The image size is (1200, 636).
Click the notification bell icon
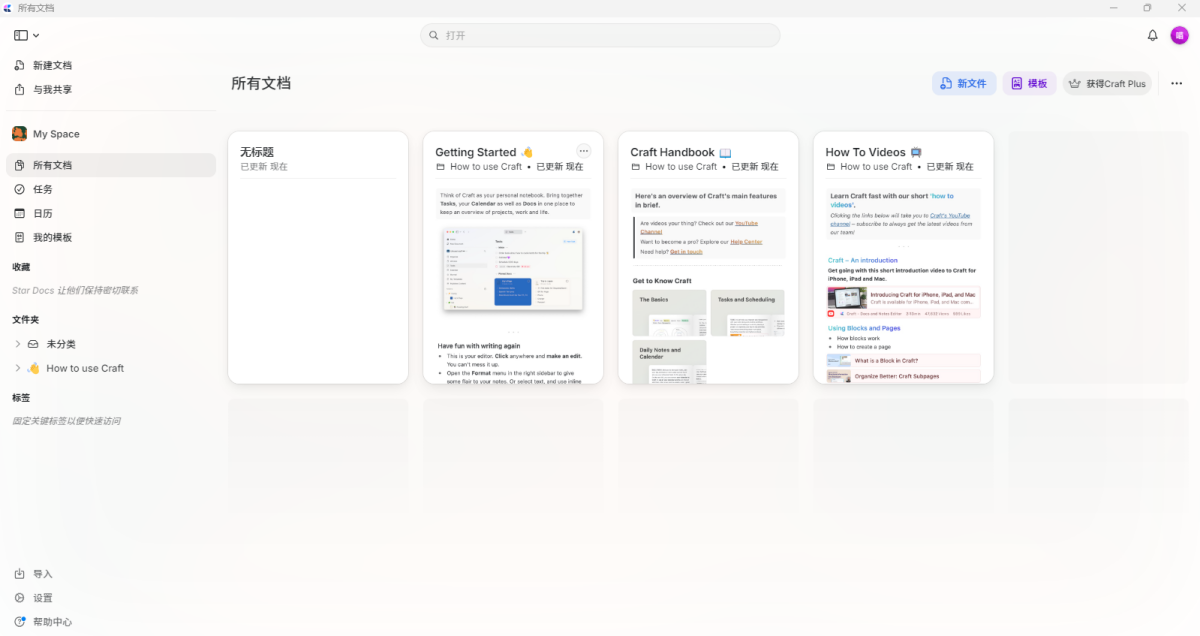pos(1152,35)
